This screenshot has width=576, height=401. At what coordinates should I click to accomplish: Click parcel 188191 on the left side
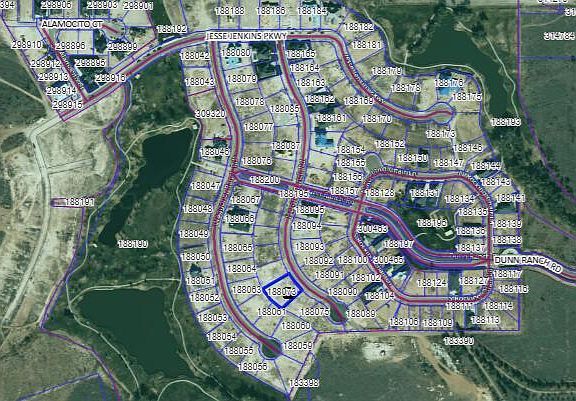pos(79,202)
